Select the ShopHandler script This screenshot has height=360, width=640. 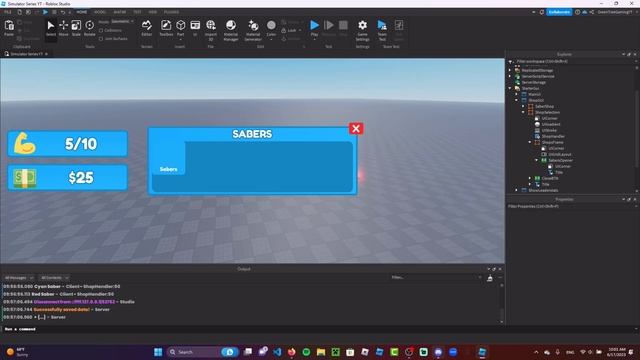[553, 136]
